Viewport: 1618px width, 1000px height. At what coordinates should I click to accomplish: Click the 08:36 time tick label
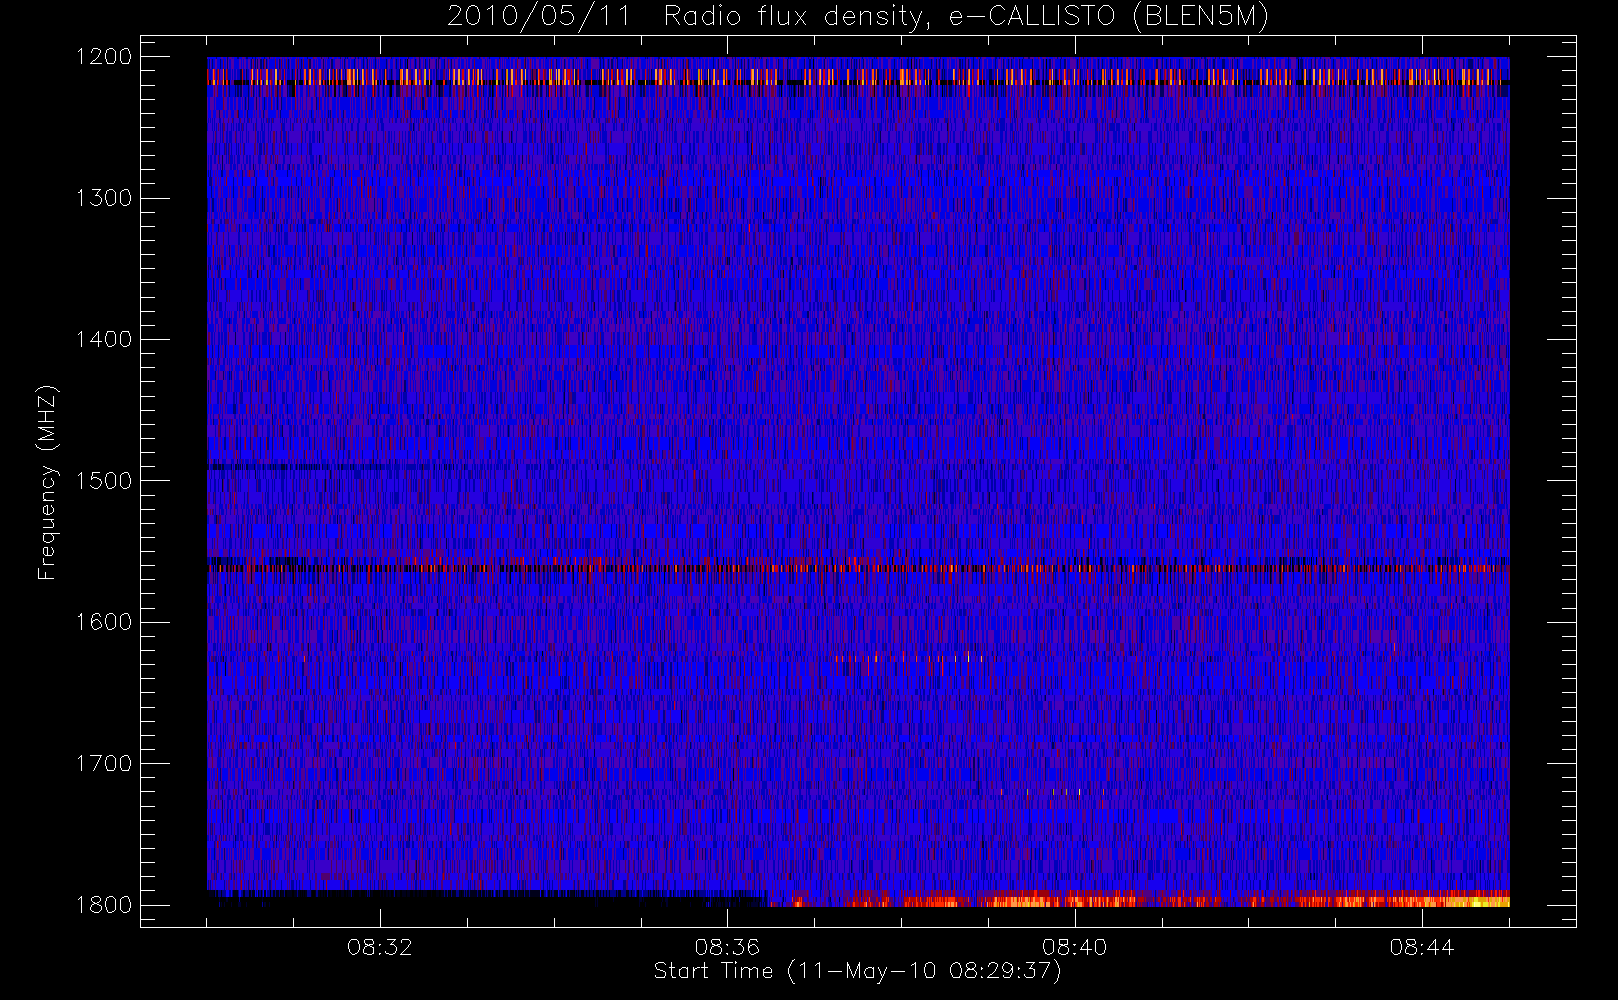coord(727,947)
